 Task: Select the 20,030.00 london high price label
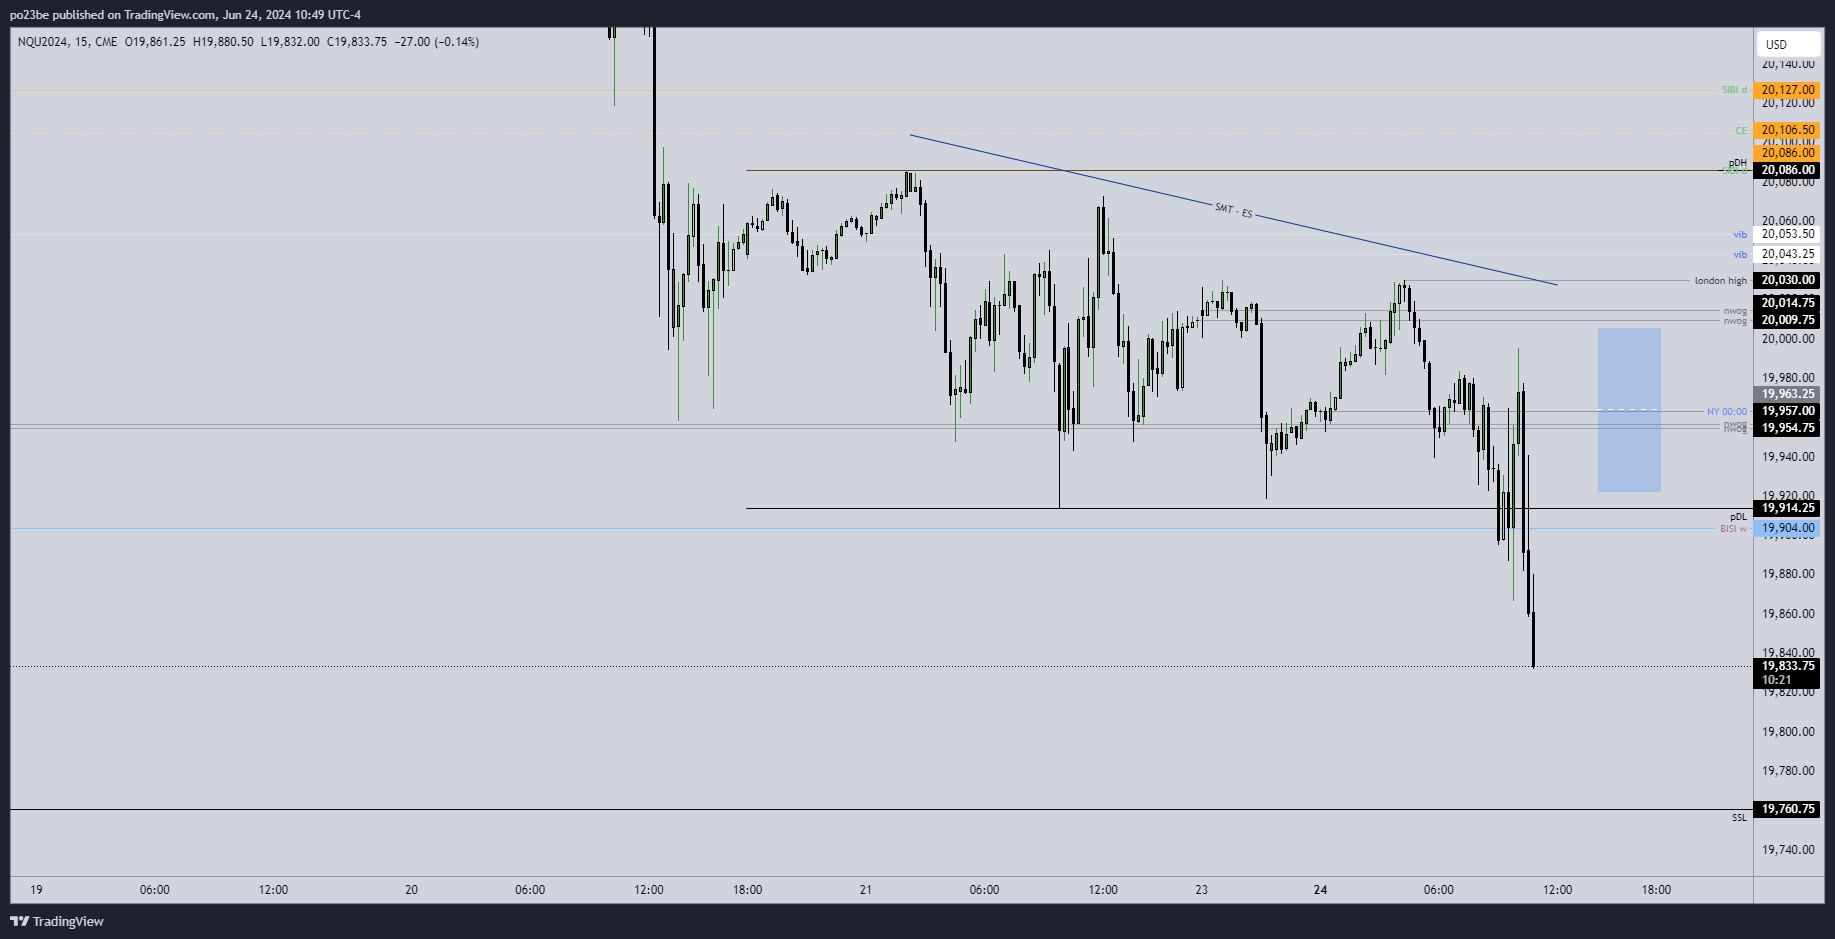pyautogui.click(x=1787, y=281)
